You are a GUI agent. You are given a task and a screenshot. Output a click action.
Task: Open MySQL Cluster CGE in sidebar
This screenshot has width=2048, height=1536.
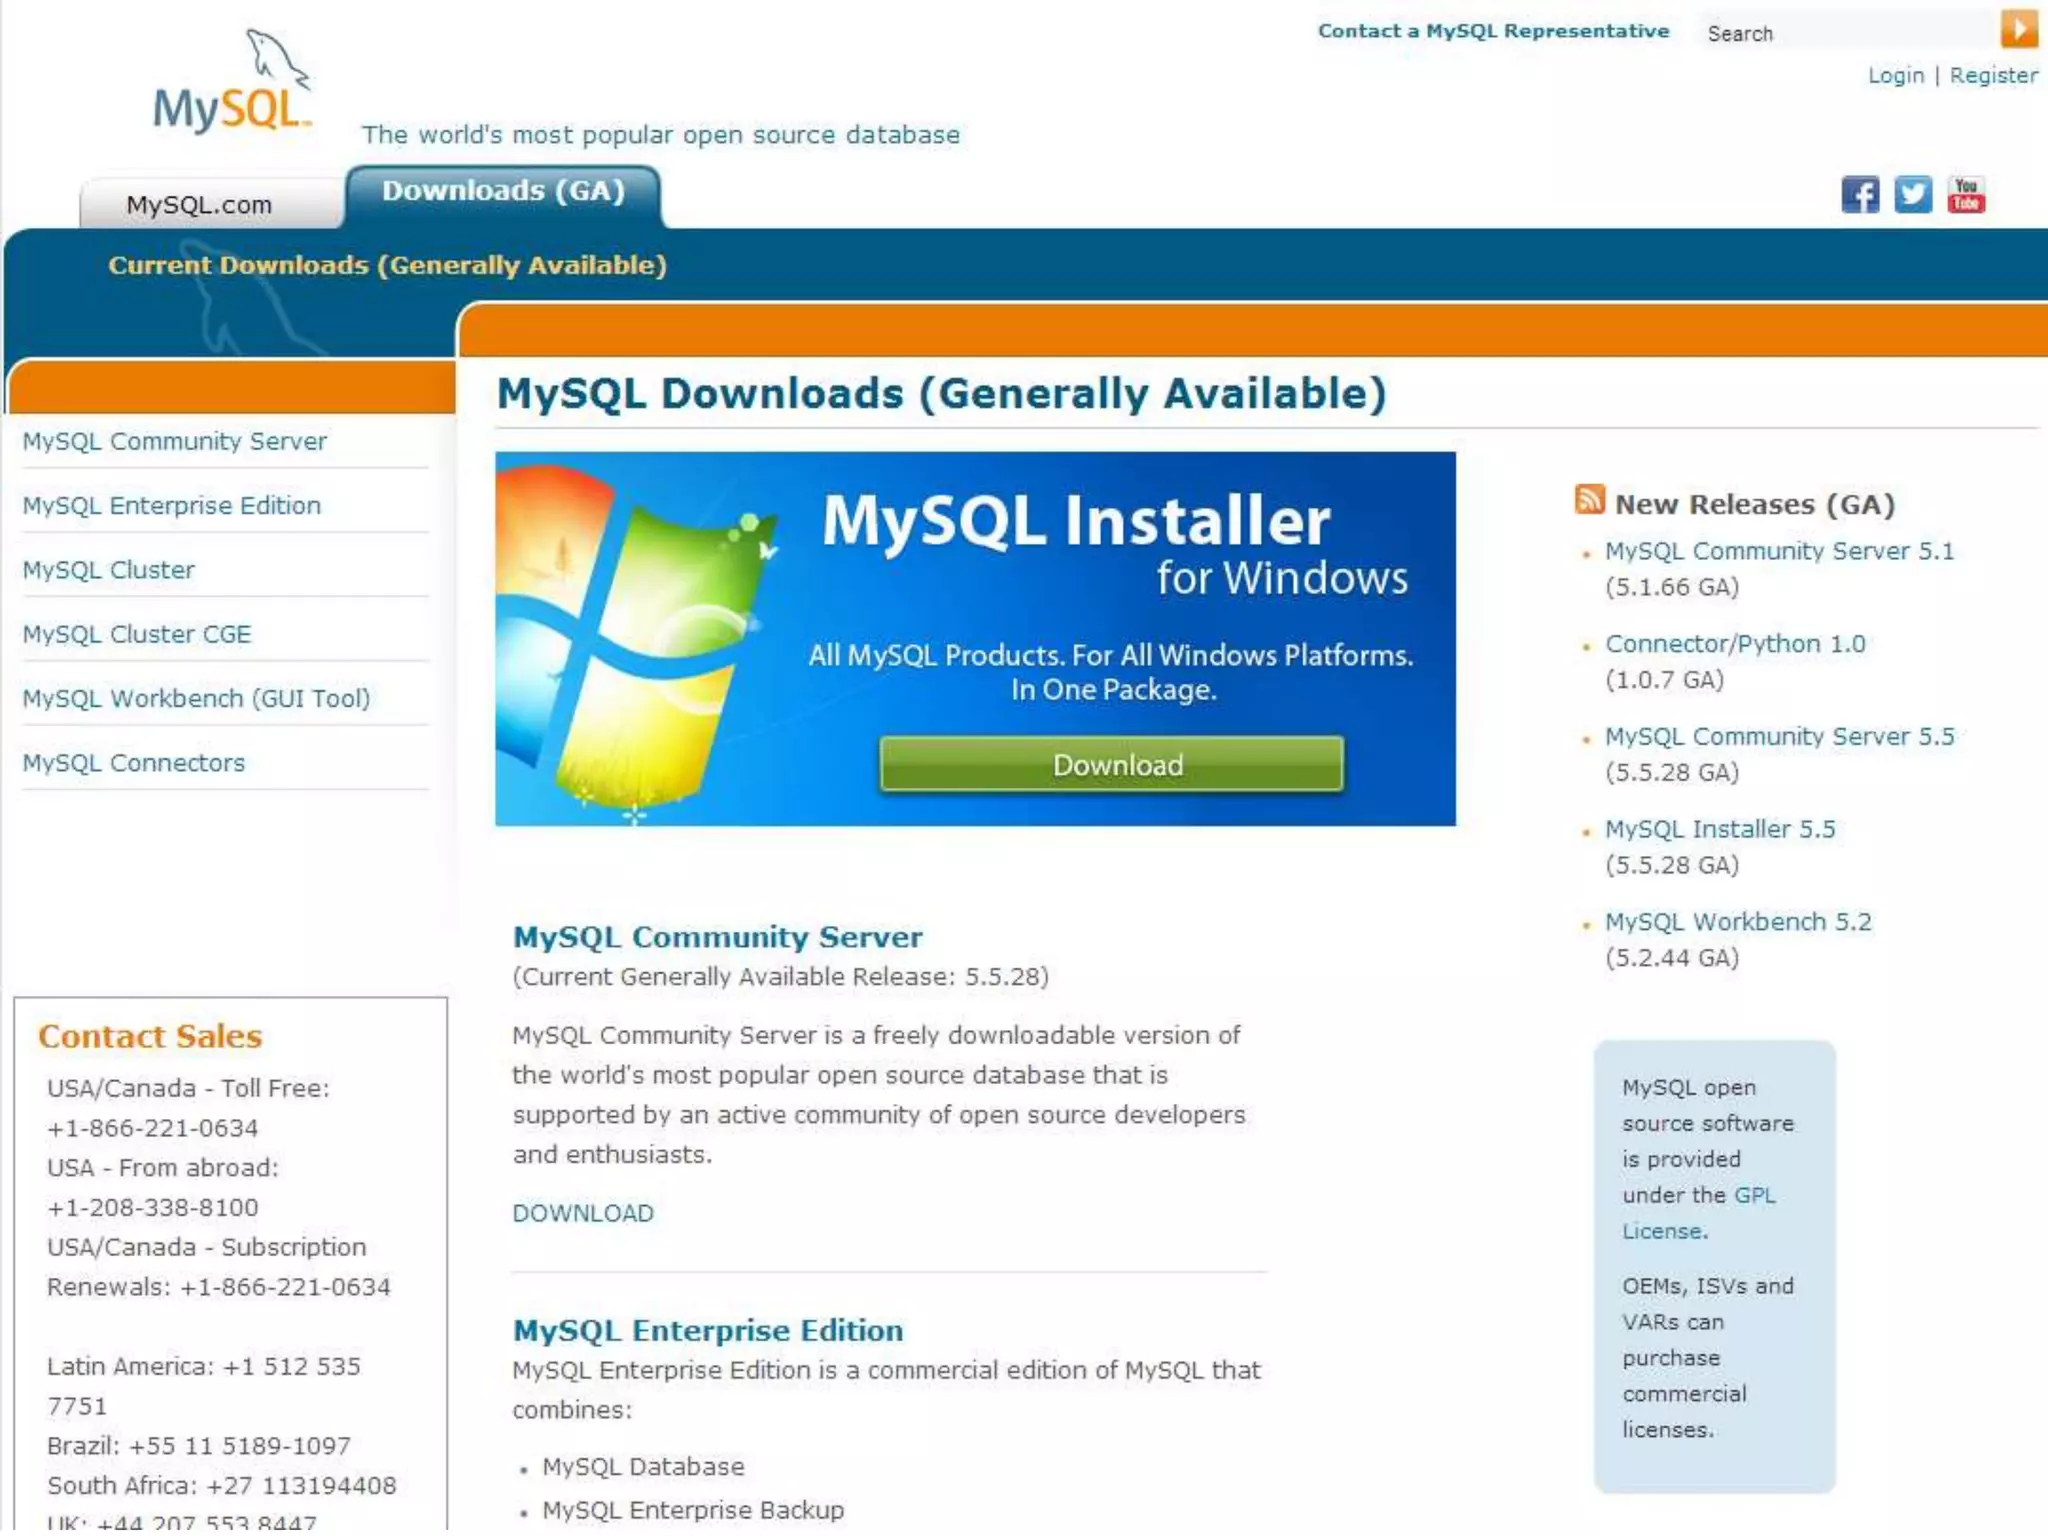tap(136, 634)
